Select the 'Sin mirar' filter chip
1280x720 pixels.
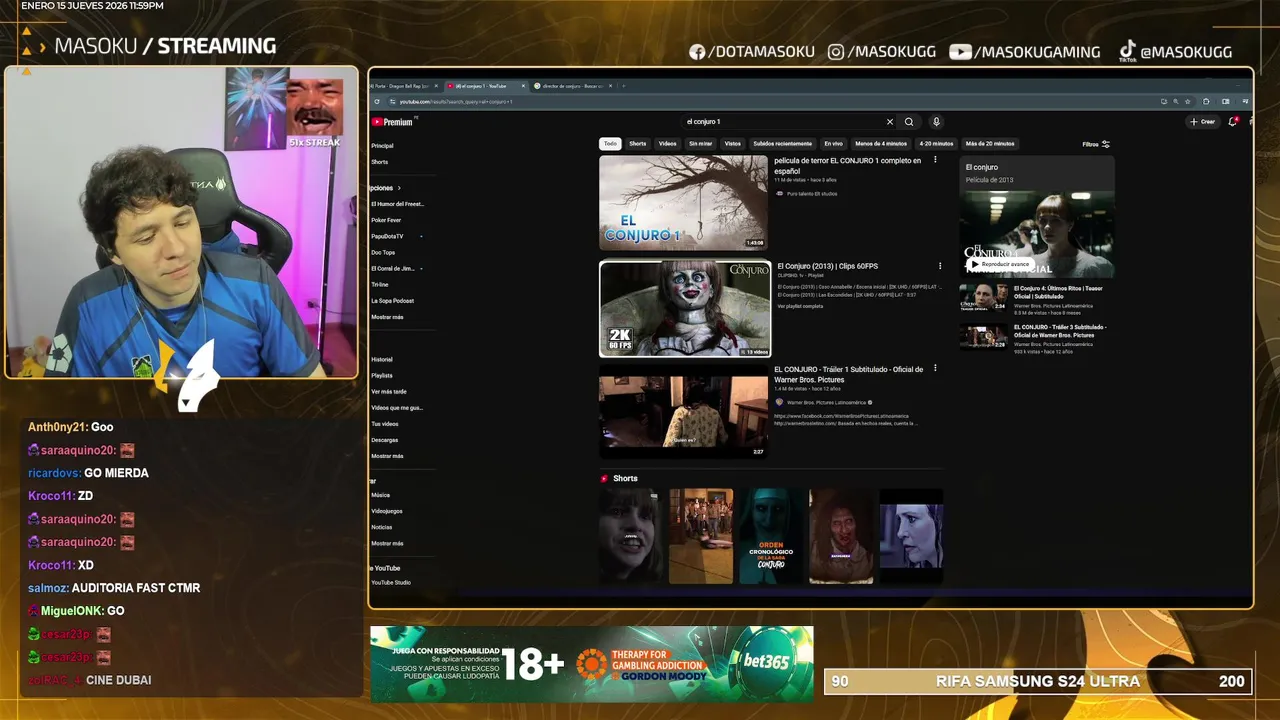700,144
